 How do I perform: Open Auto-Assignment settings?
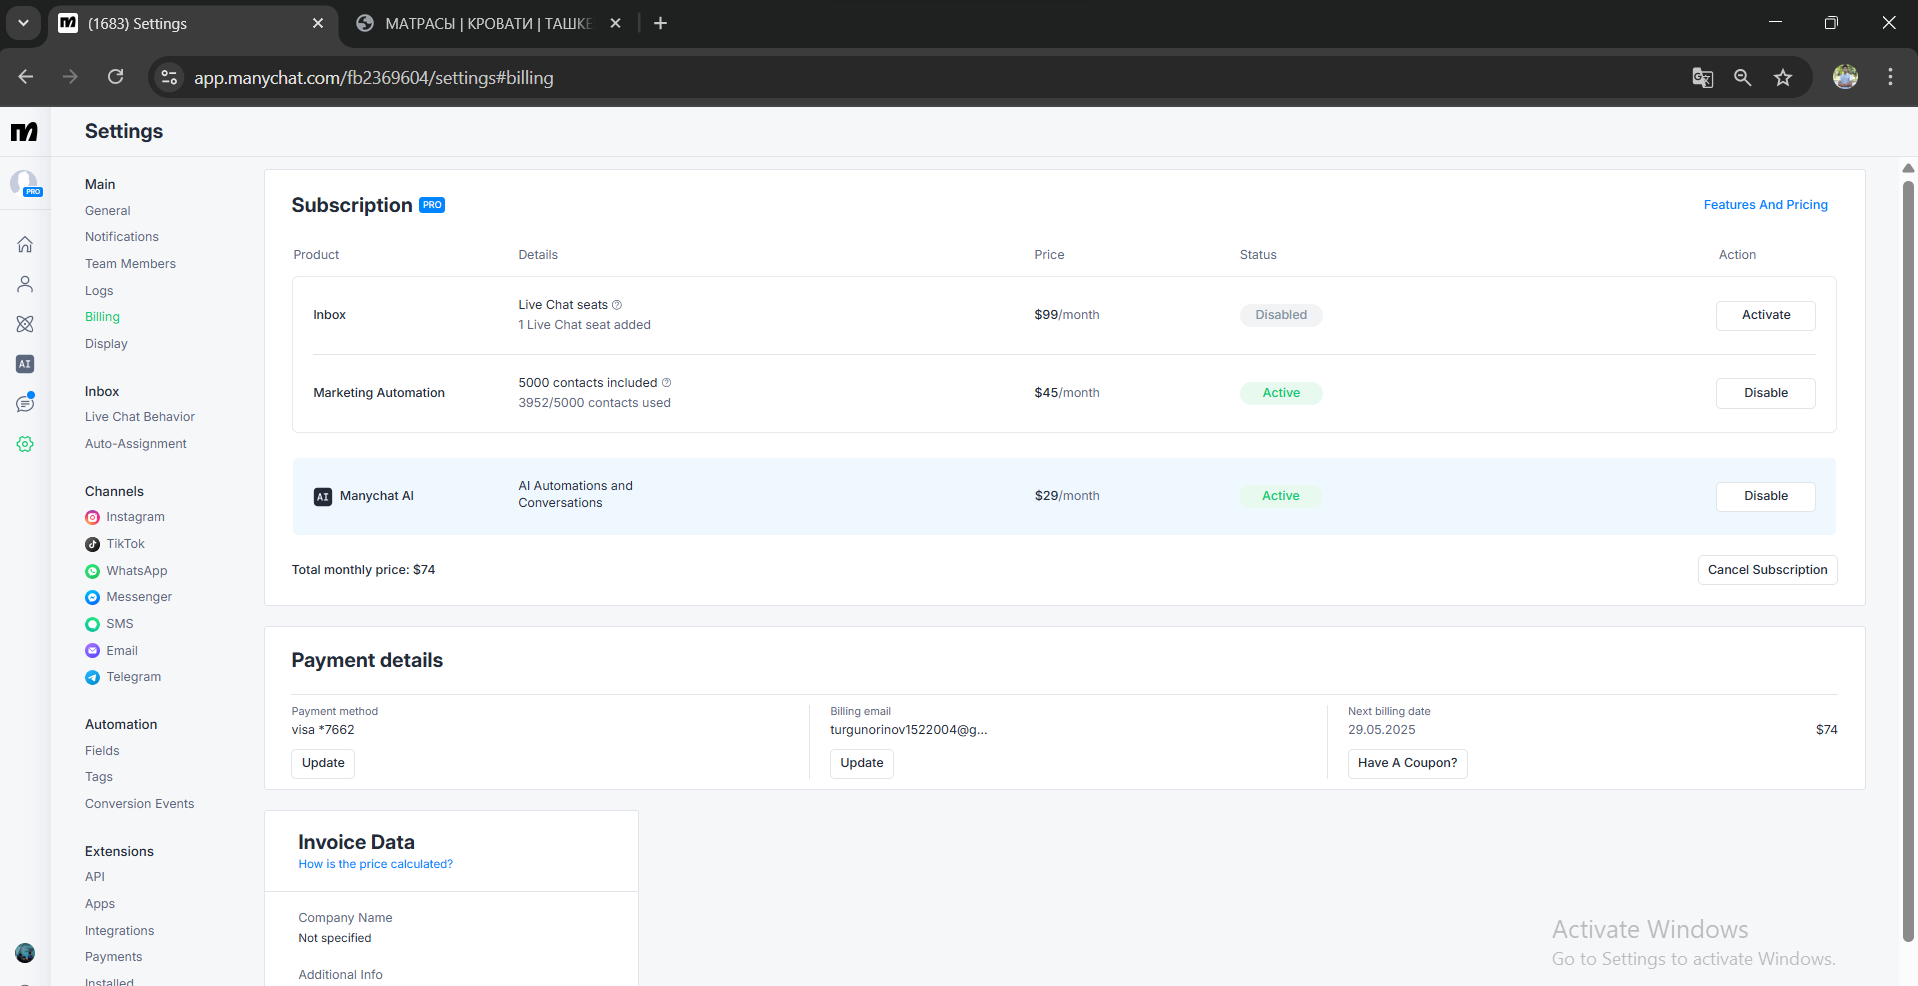tap(136, 444)
